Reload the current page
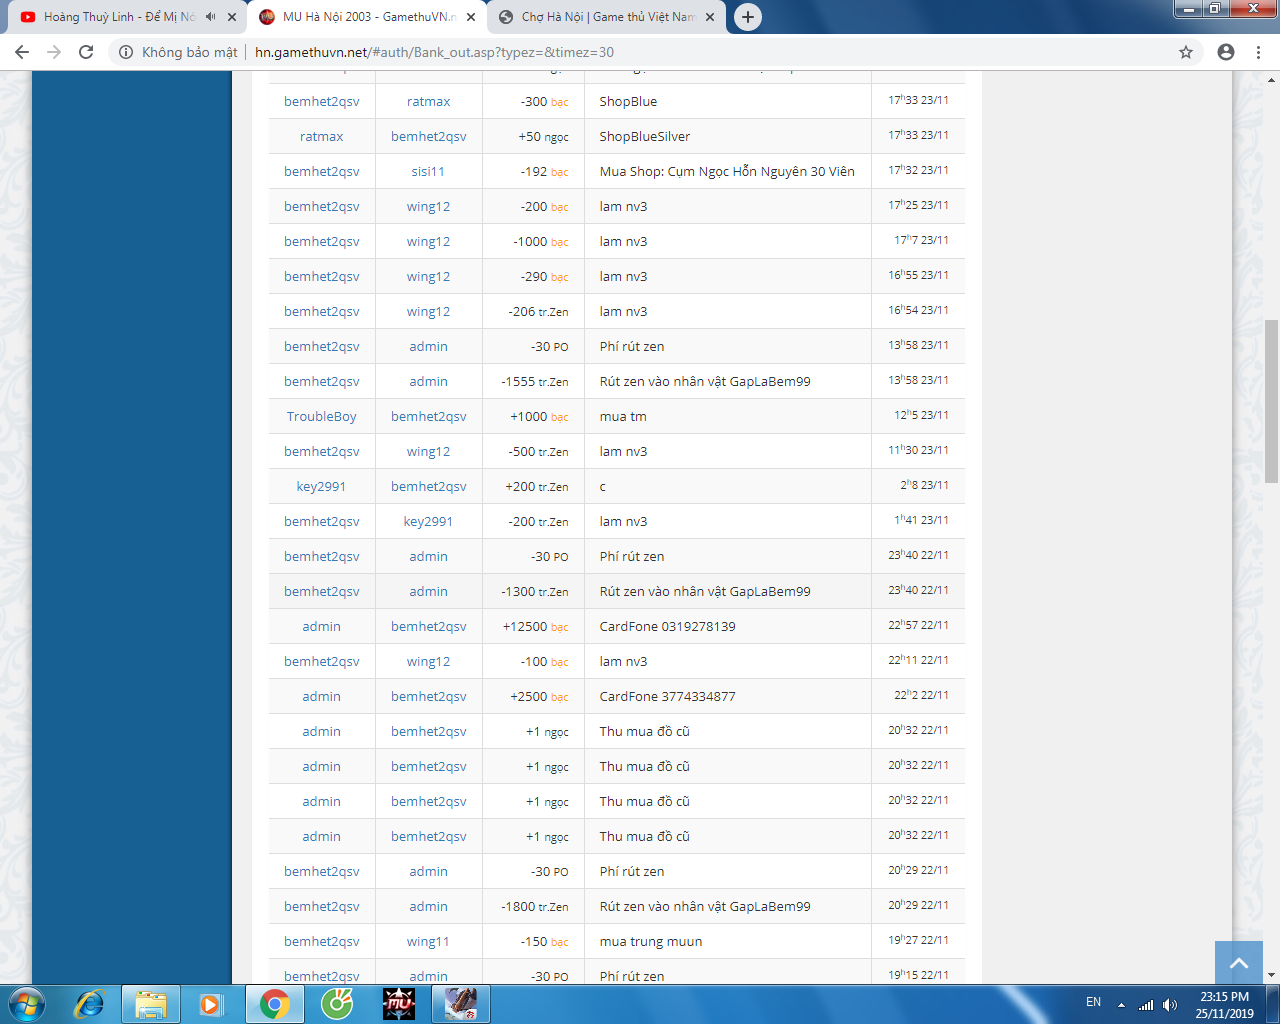This screenshot has height=1024, width=1280. click(x=86, y=52)
